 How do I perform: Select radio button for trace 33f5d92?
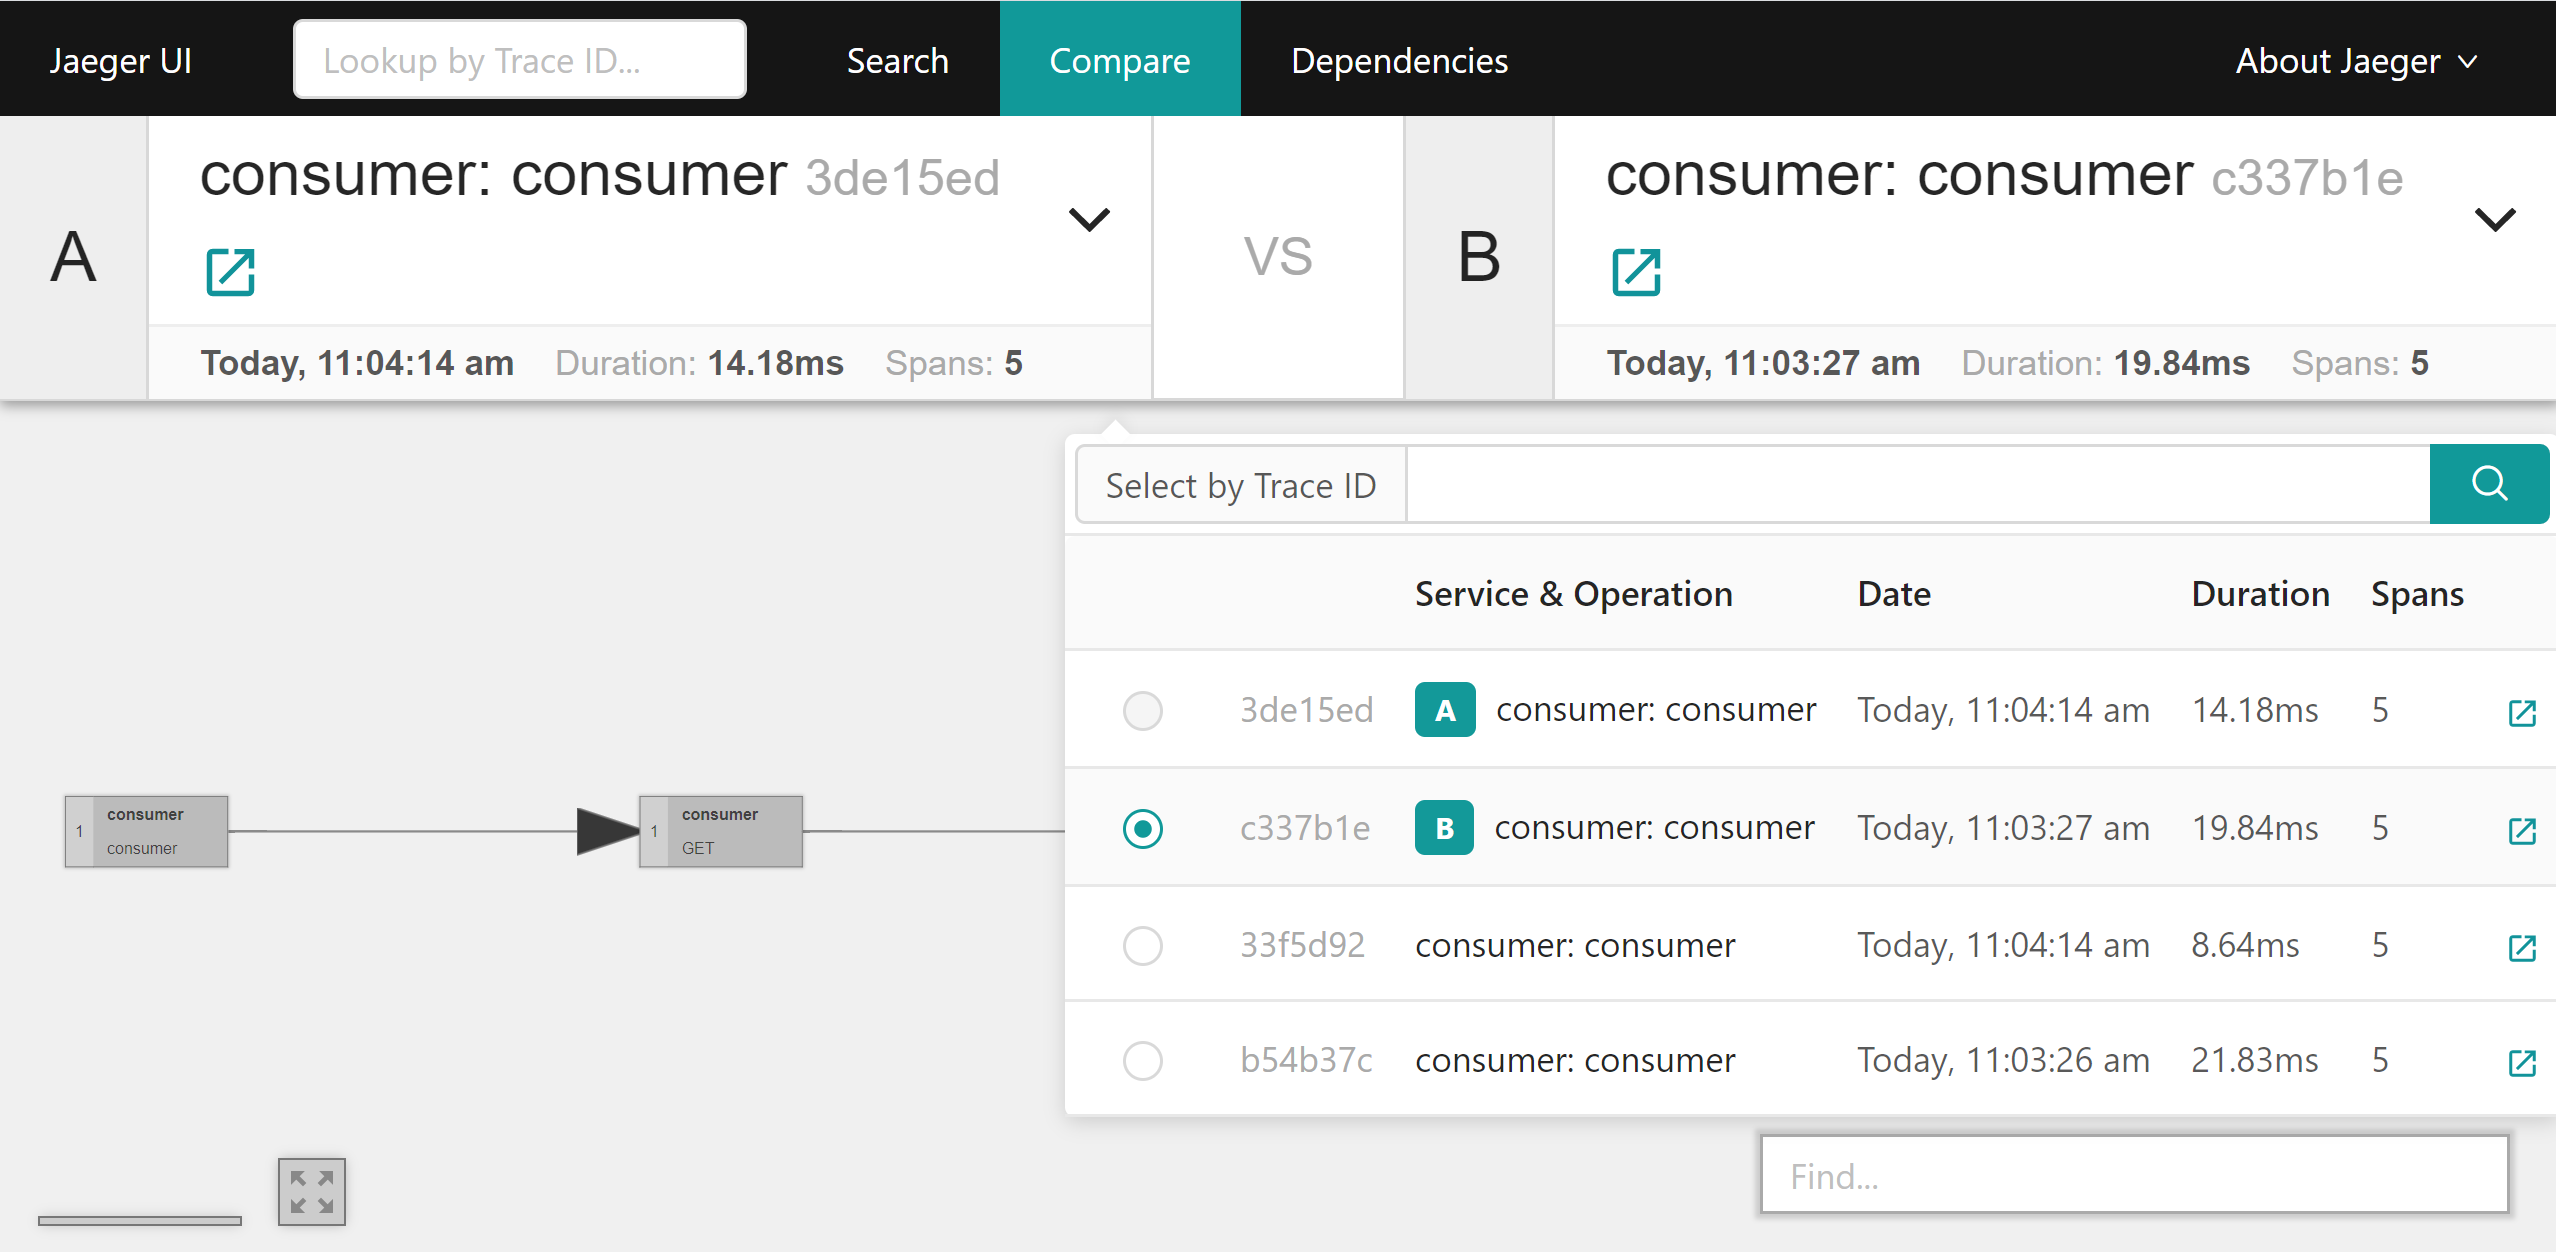coord(1142,945)
